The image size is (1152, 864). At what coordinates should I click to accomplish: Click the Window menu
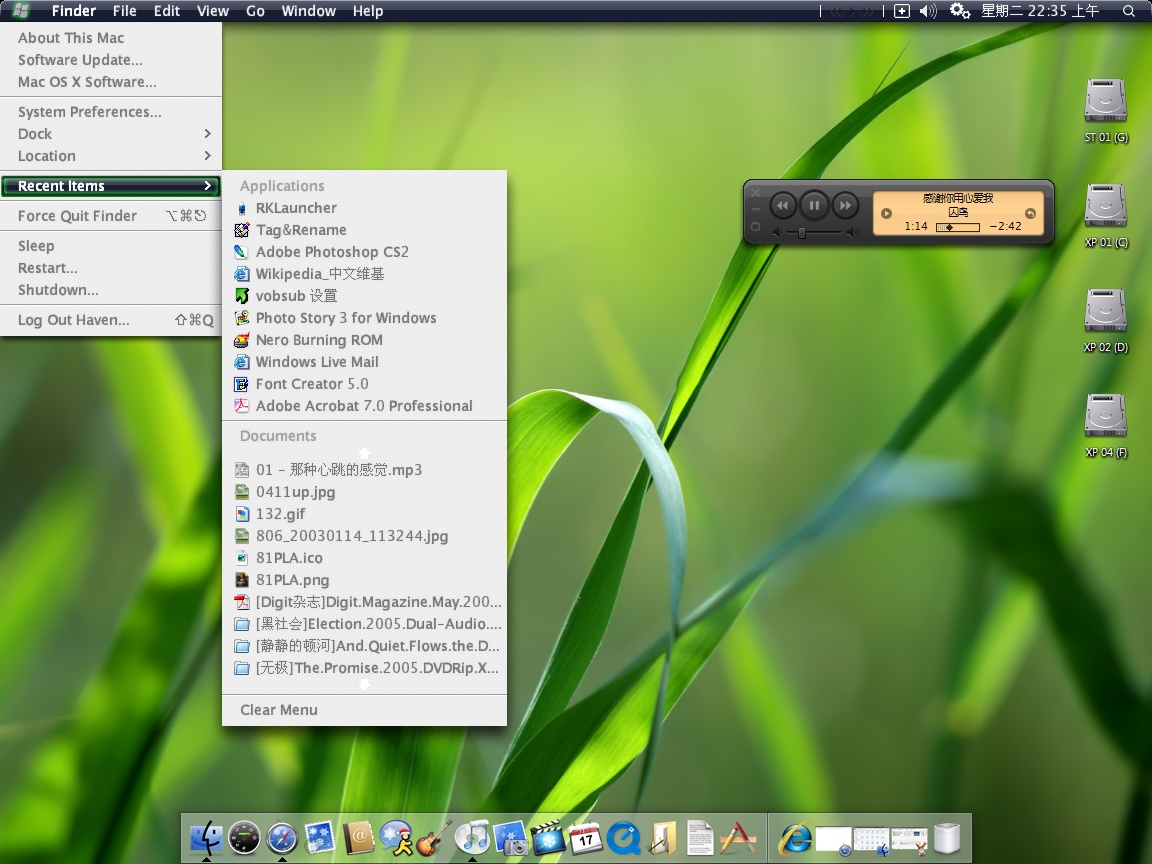tap(308, 11)
